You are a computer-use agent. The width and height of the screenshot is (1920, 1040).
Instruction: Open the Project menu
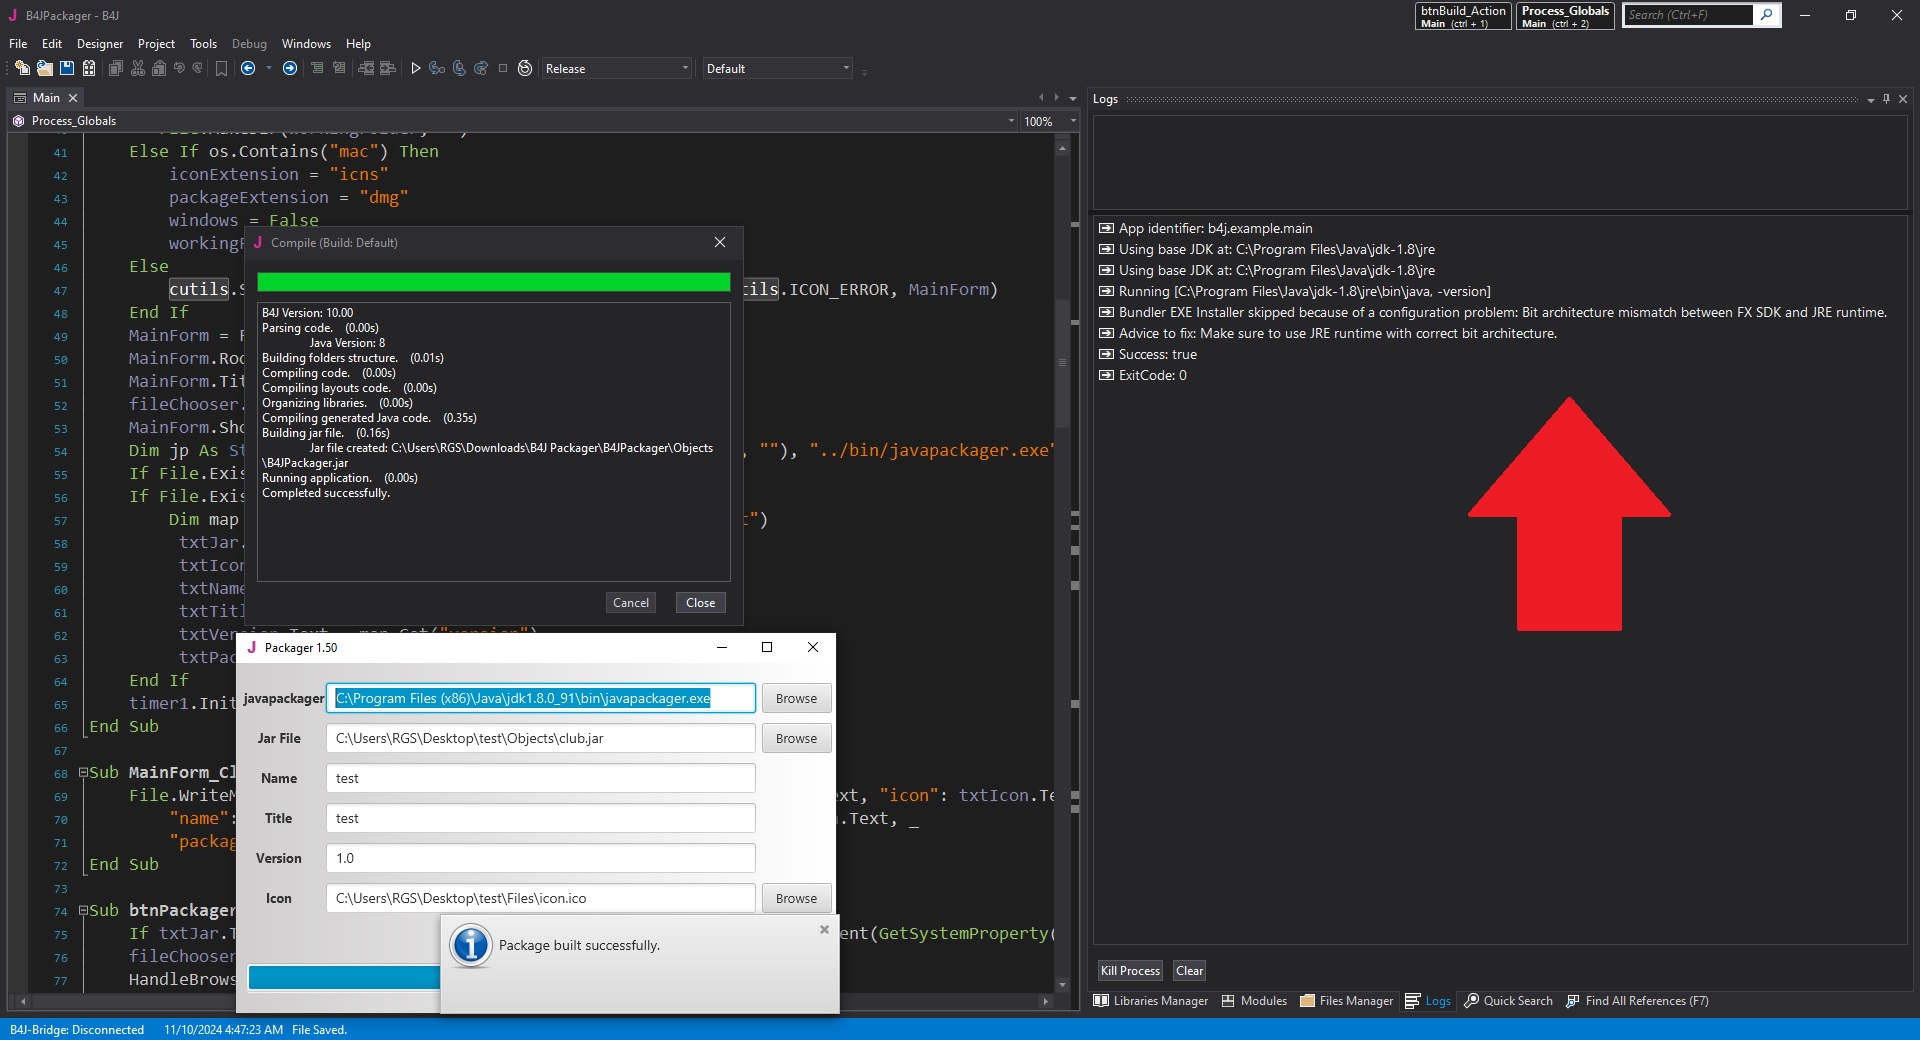point(156,44)
